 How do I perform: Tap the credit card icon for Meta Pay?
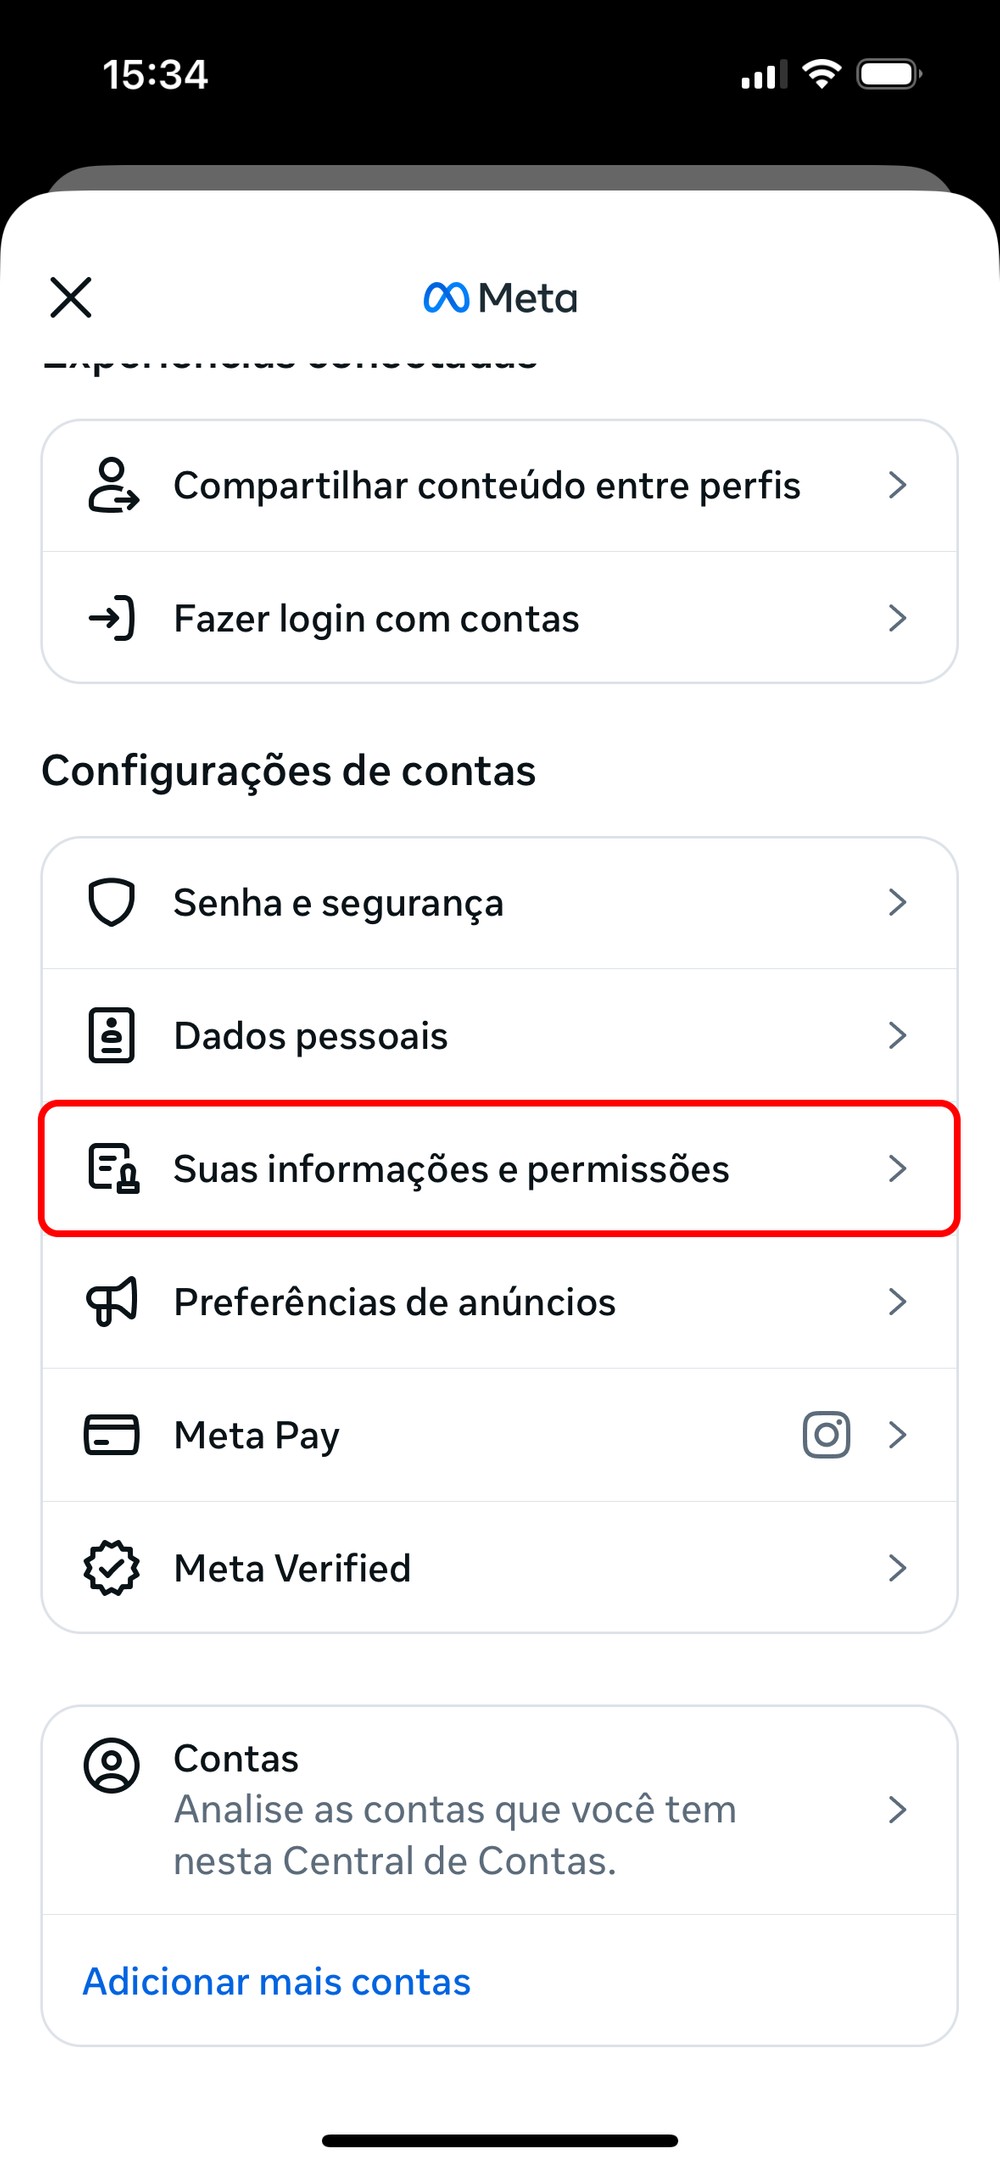click(x=112, y=1434)
